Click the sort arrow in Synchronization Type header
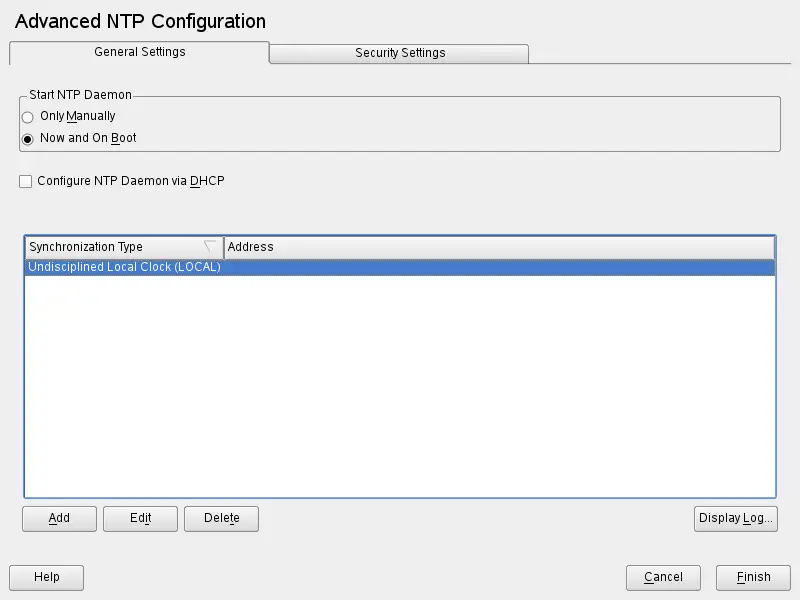This screenshot has height=600, width=800. click(210, 247)
